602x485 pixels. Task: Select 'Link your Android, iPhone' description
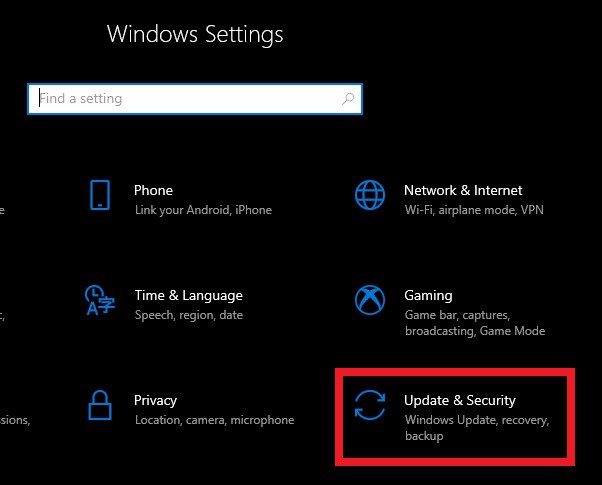coord(203,210)
